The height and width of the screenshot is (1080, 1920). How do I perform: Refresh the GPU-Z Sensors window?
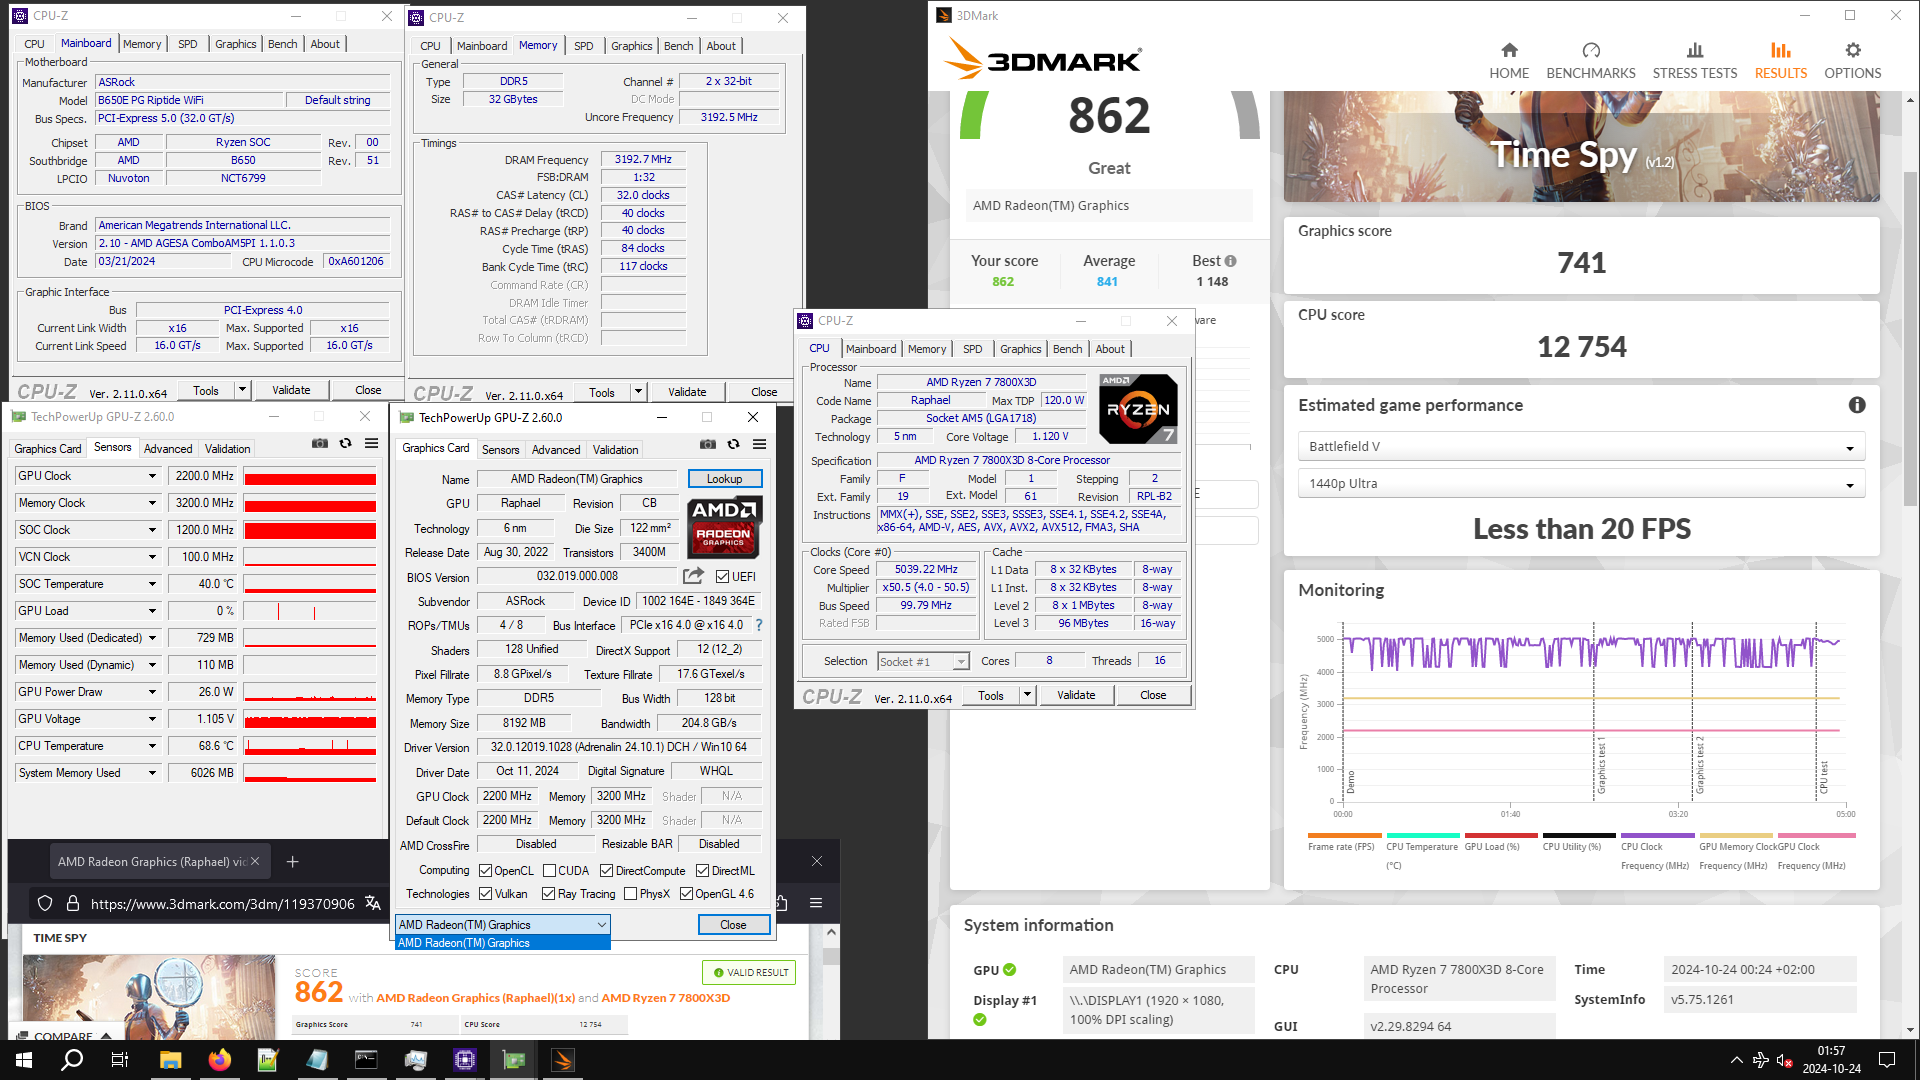346,444
